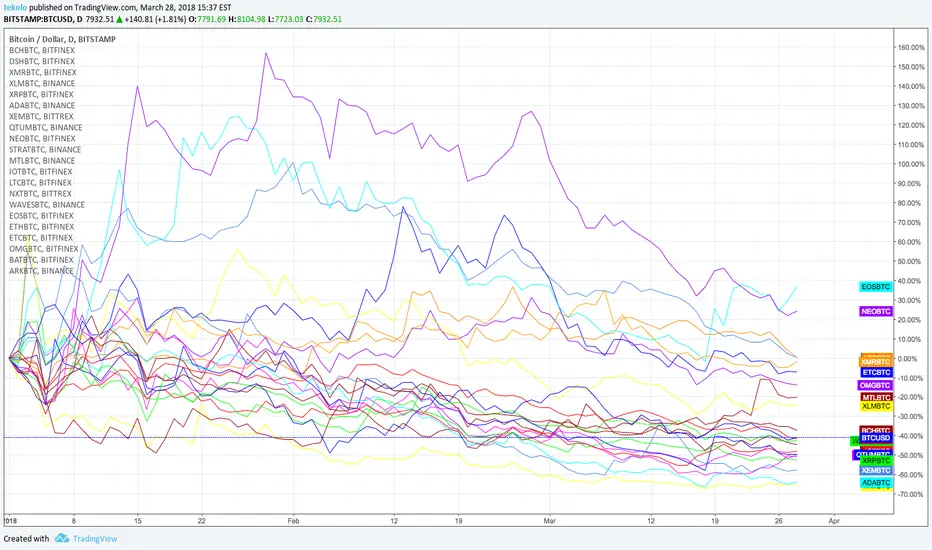Select 'ARKBTC, BINANCE' legend entry
932x550 pixels.
41,271
